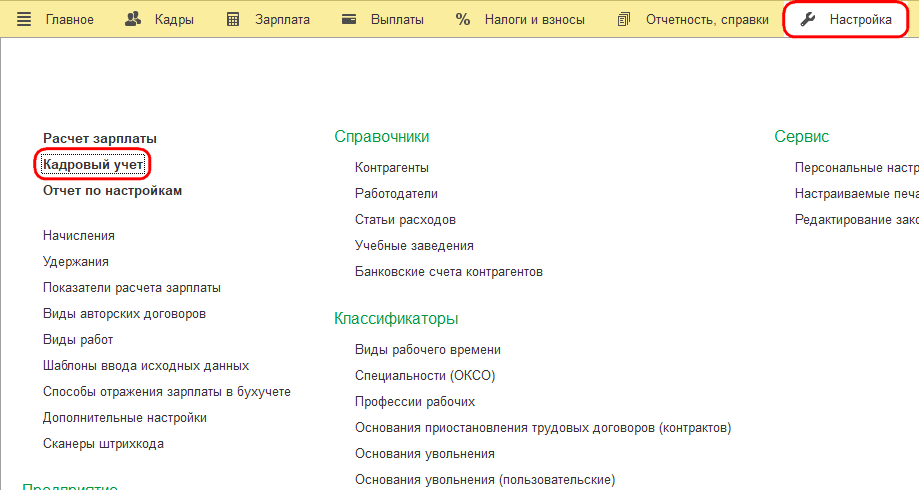Open the Налоги и взносы section
This screenshot has height=490, width=919.
(x=535, y=19)
